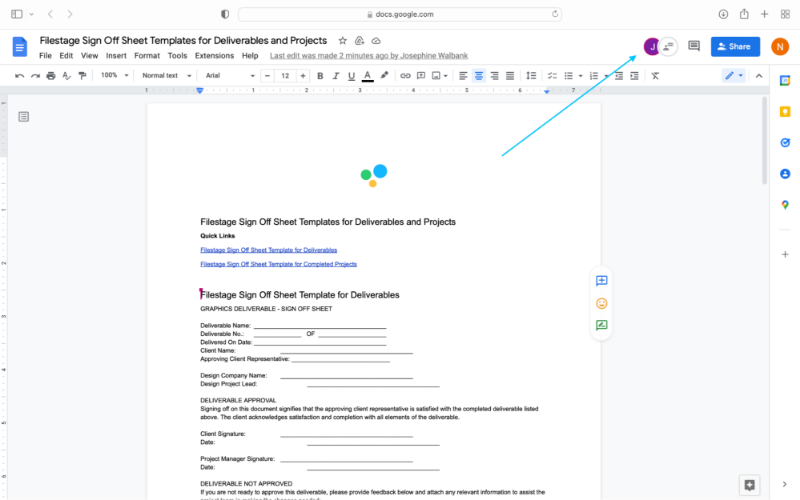Insert a checklist
The width and height of the screenshot is (800, 500).
coord(552,76)
